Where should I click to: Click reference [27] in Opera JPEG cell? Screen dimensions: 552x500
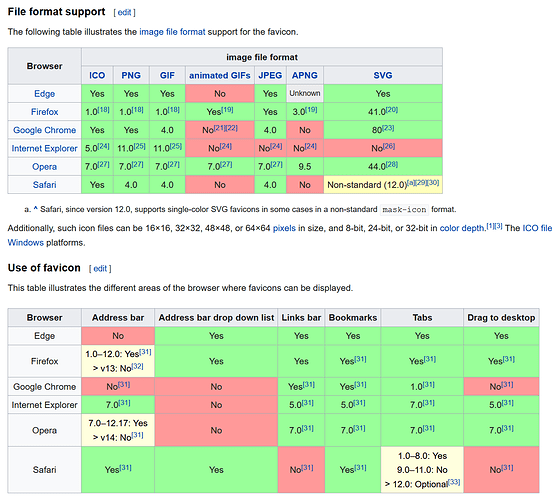(276, 164)
